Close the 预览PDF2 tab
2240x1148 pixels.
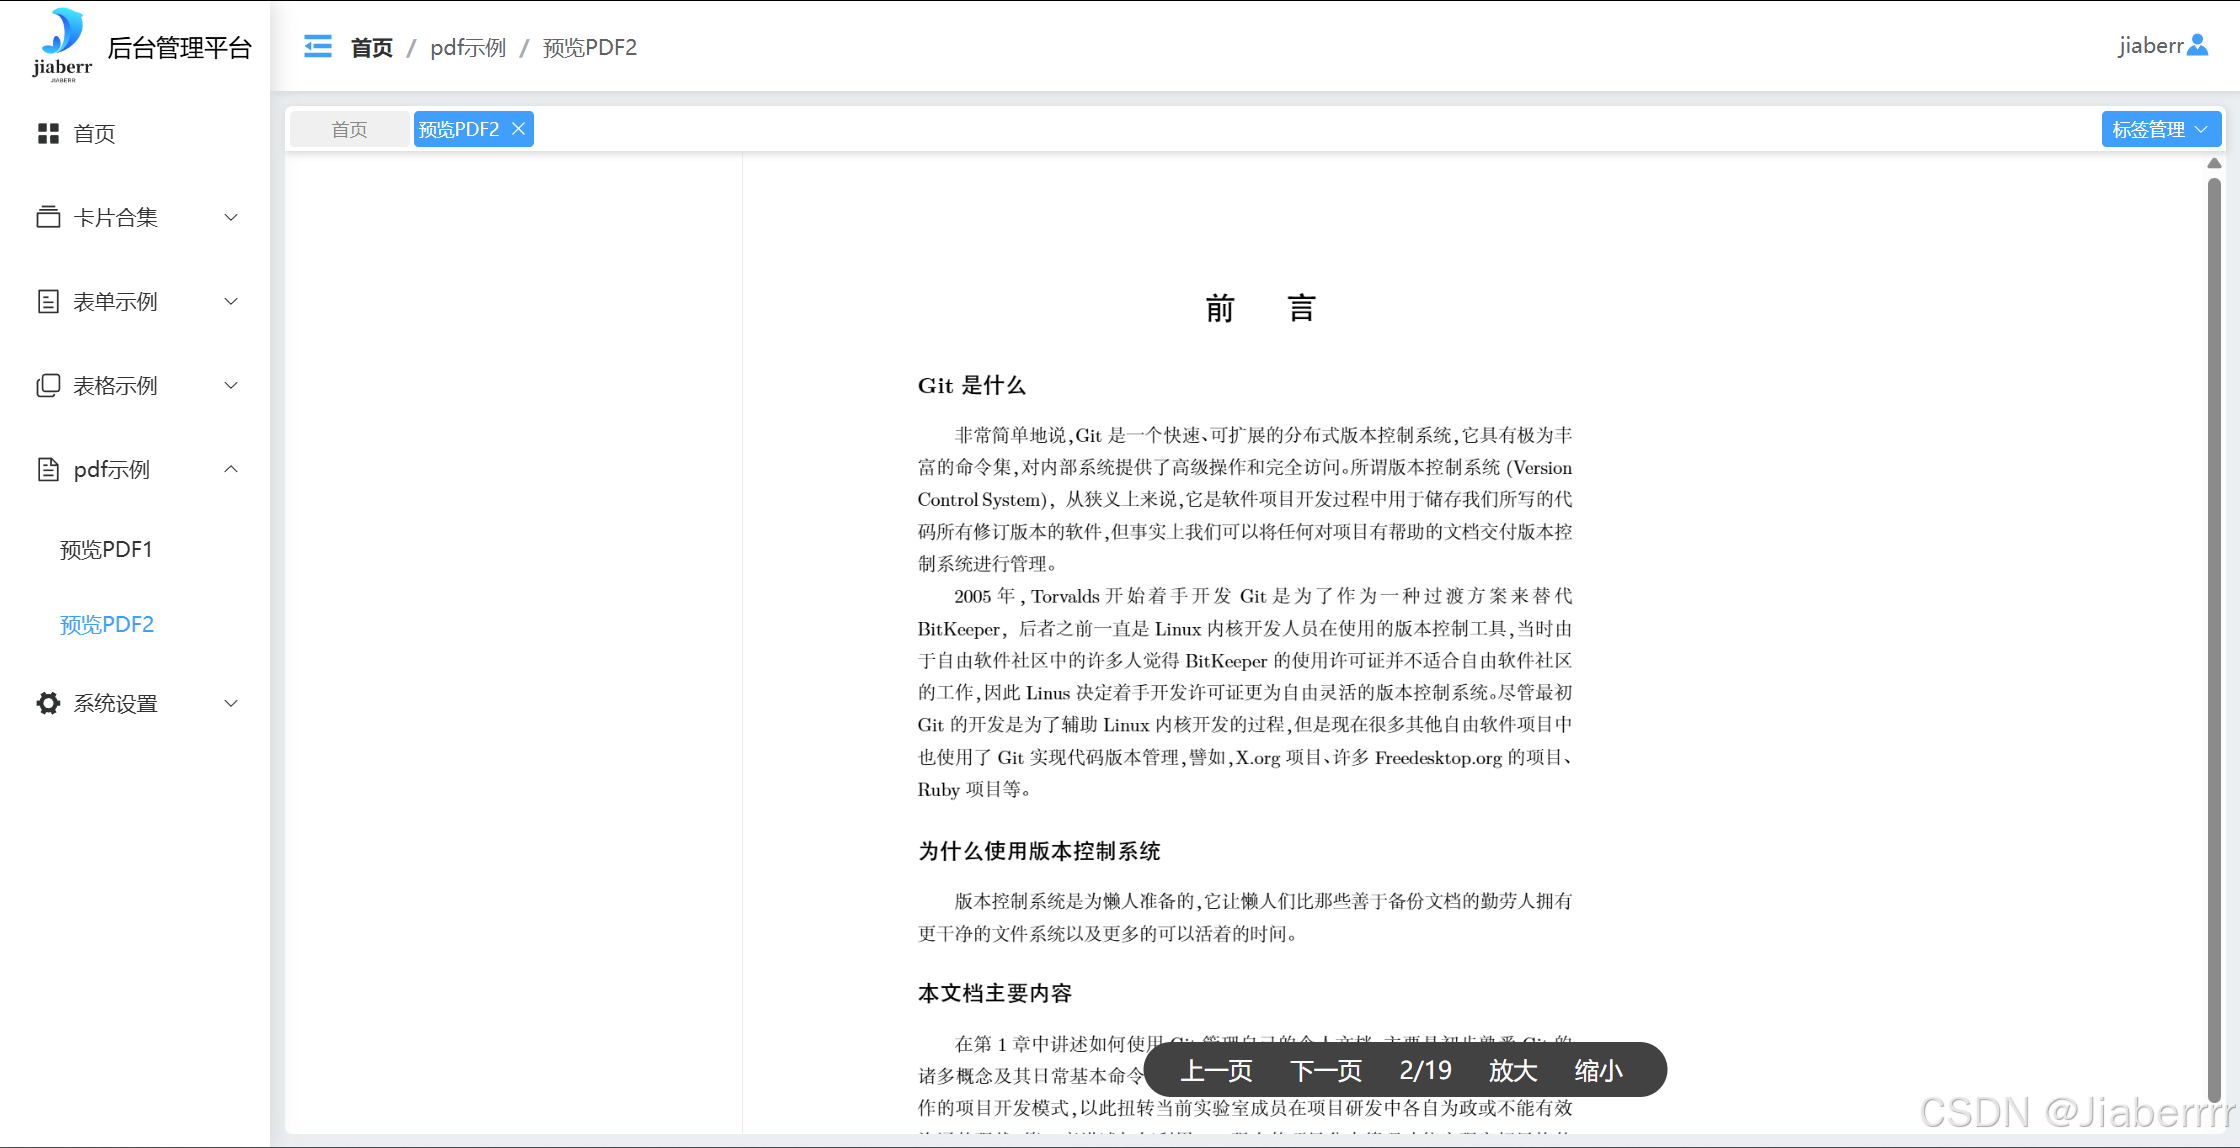[x=518, y=129]
